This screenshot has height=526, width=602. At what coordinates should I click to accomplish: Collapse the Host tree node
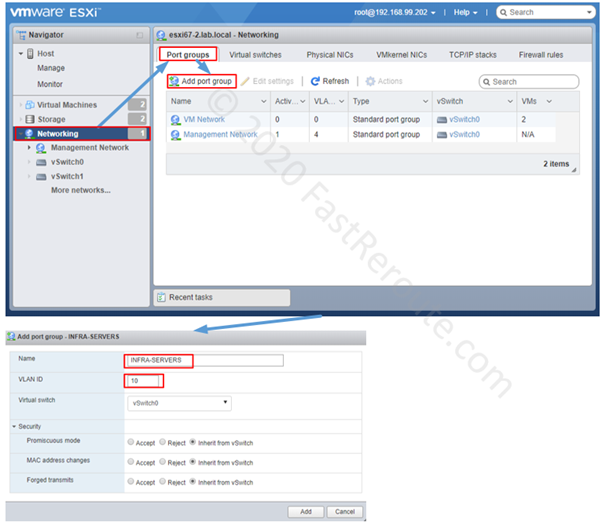(x=21, y=54)
